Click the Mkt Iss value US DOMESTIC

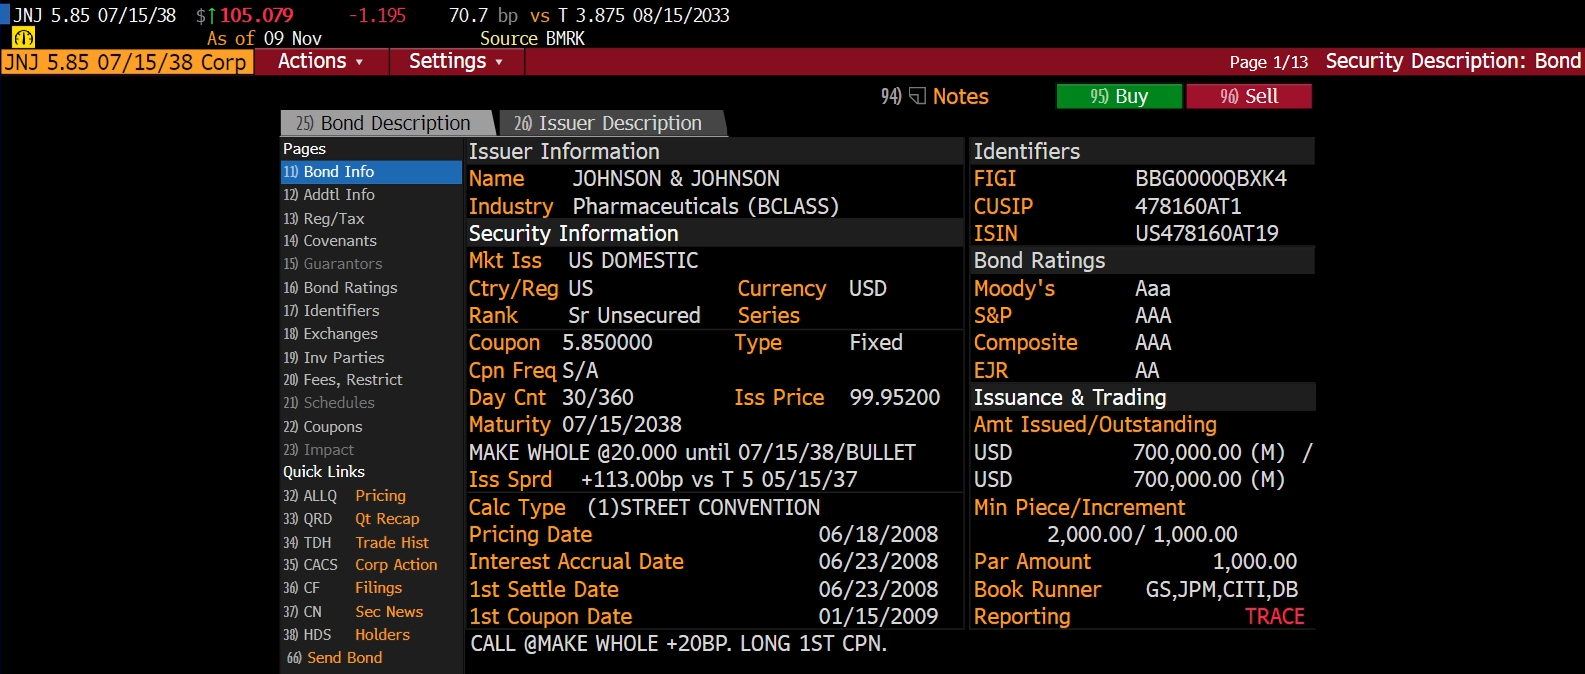(633, 260)
